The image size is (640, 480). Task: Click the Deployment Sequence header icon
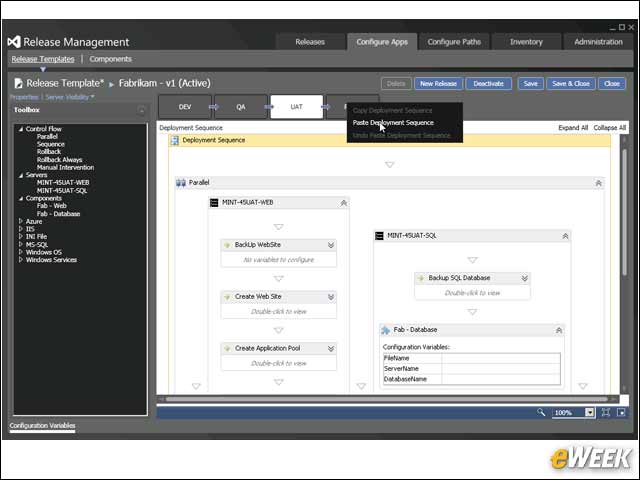[175, 140]
